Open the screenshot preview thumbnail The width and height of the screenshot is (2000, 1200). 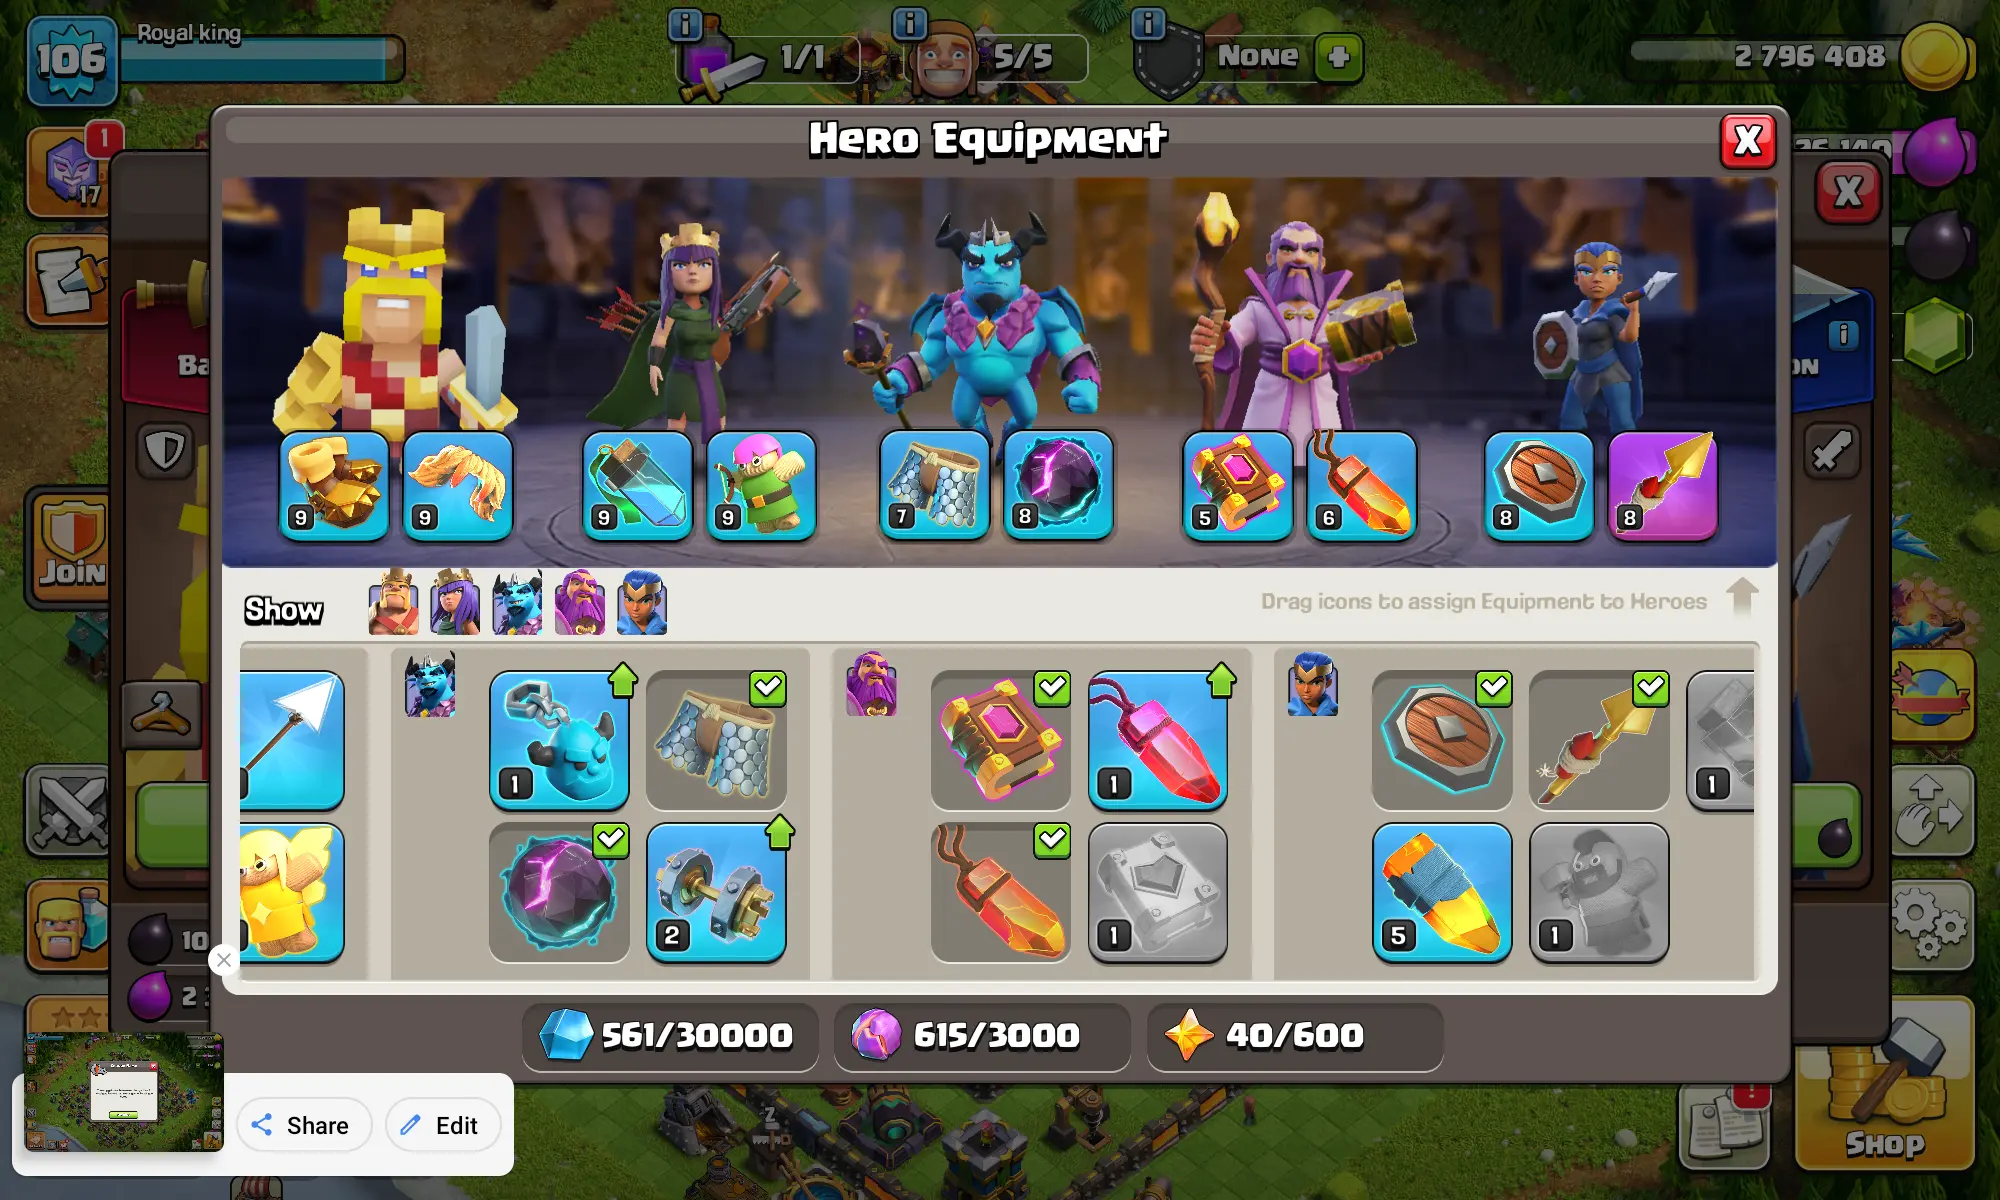[124, 1092]
